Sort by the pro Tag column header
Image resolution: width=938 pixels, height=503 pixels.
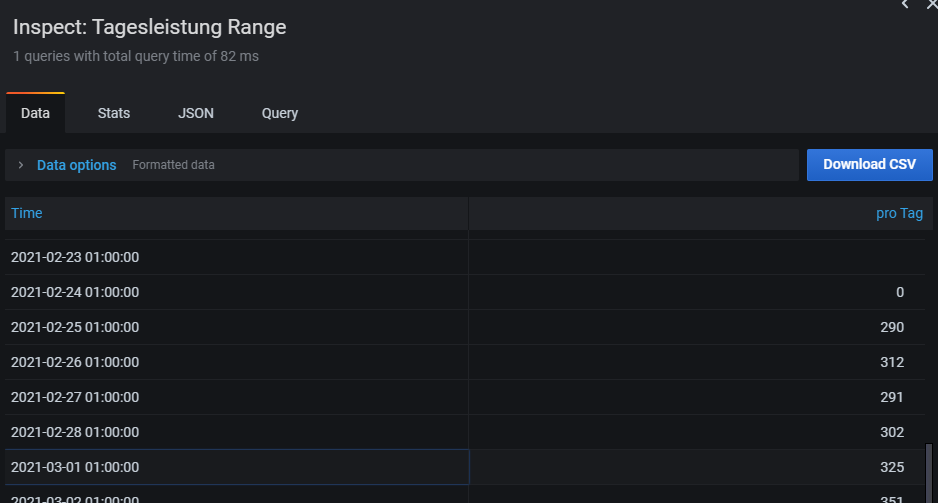coord(899,213)
